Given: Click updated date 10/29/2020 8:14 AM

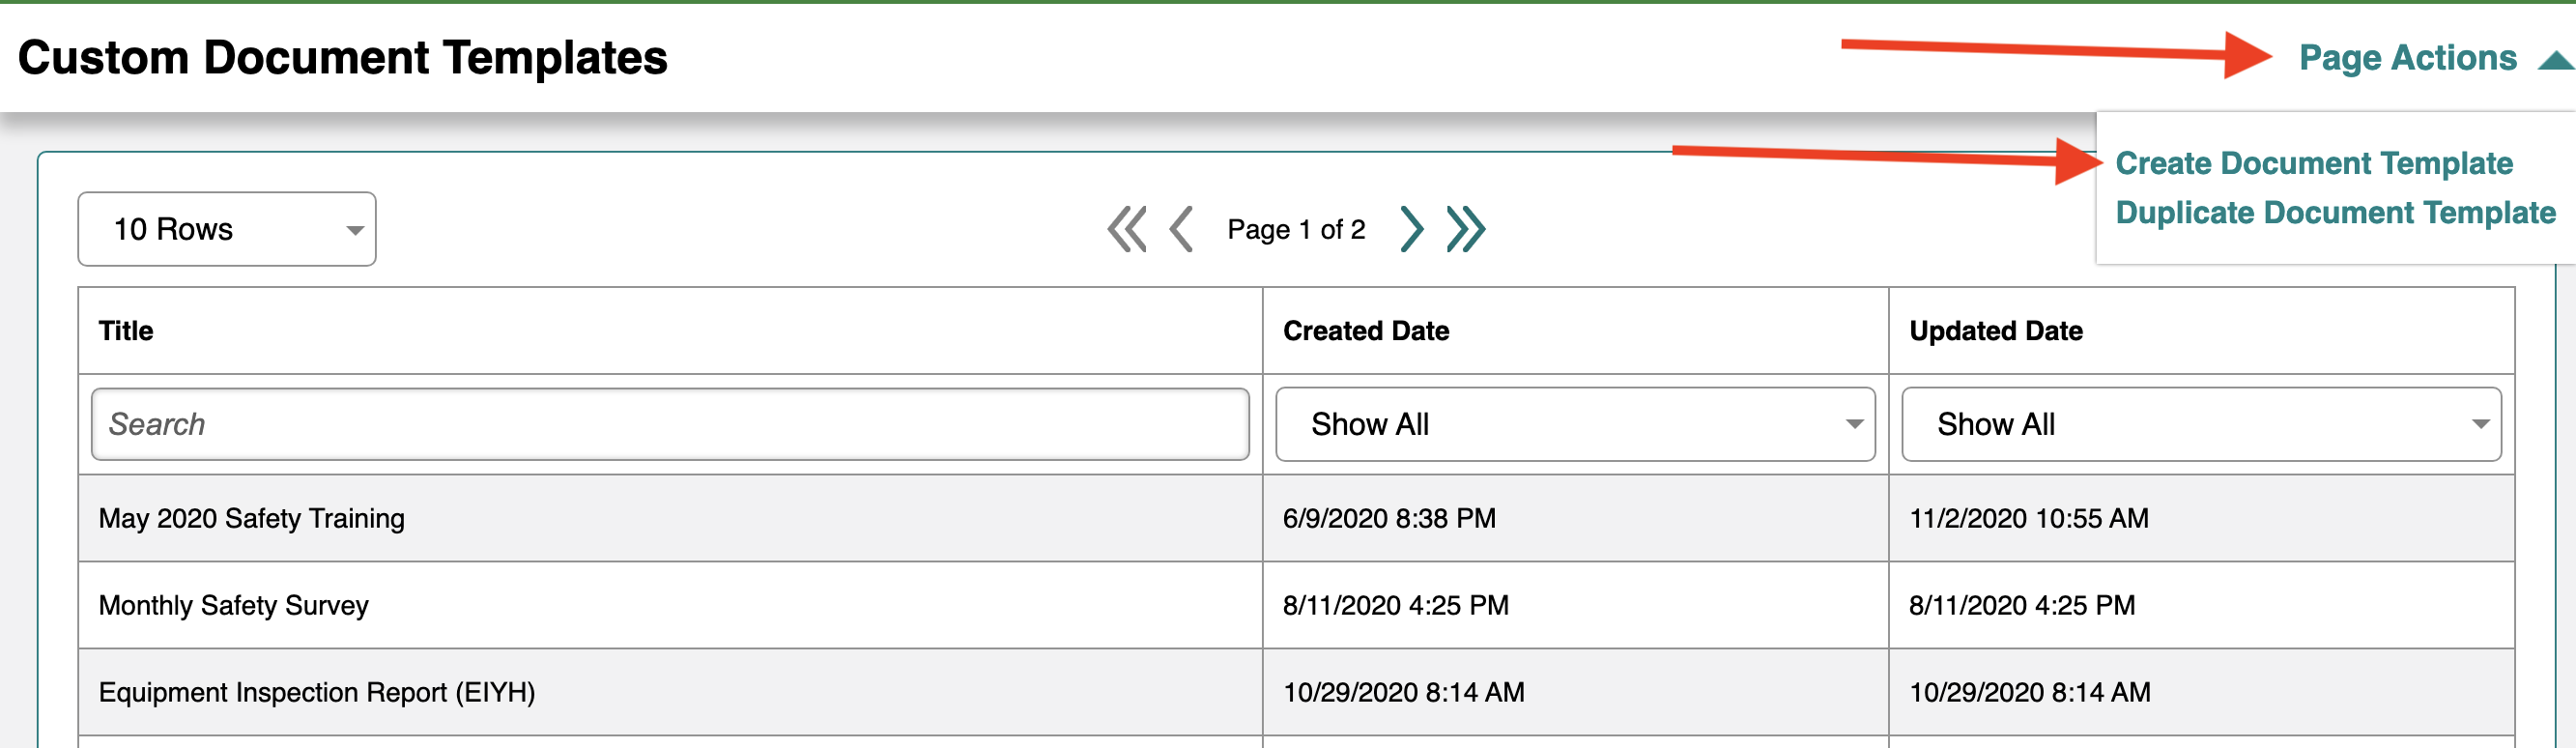Looking at the screenshot, I should (x=2030, y=692).
